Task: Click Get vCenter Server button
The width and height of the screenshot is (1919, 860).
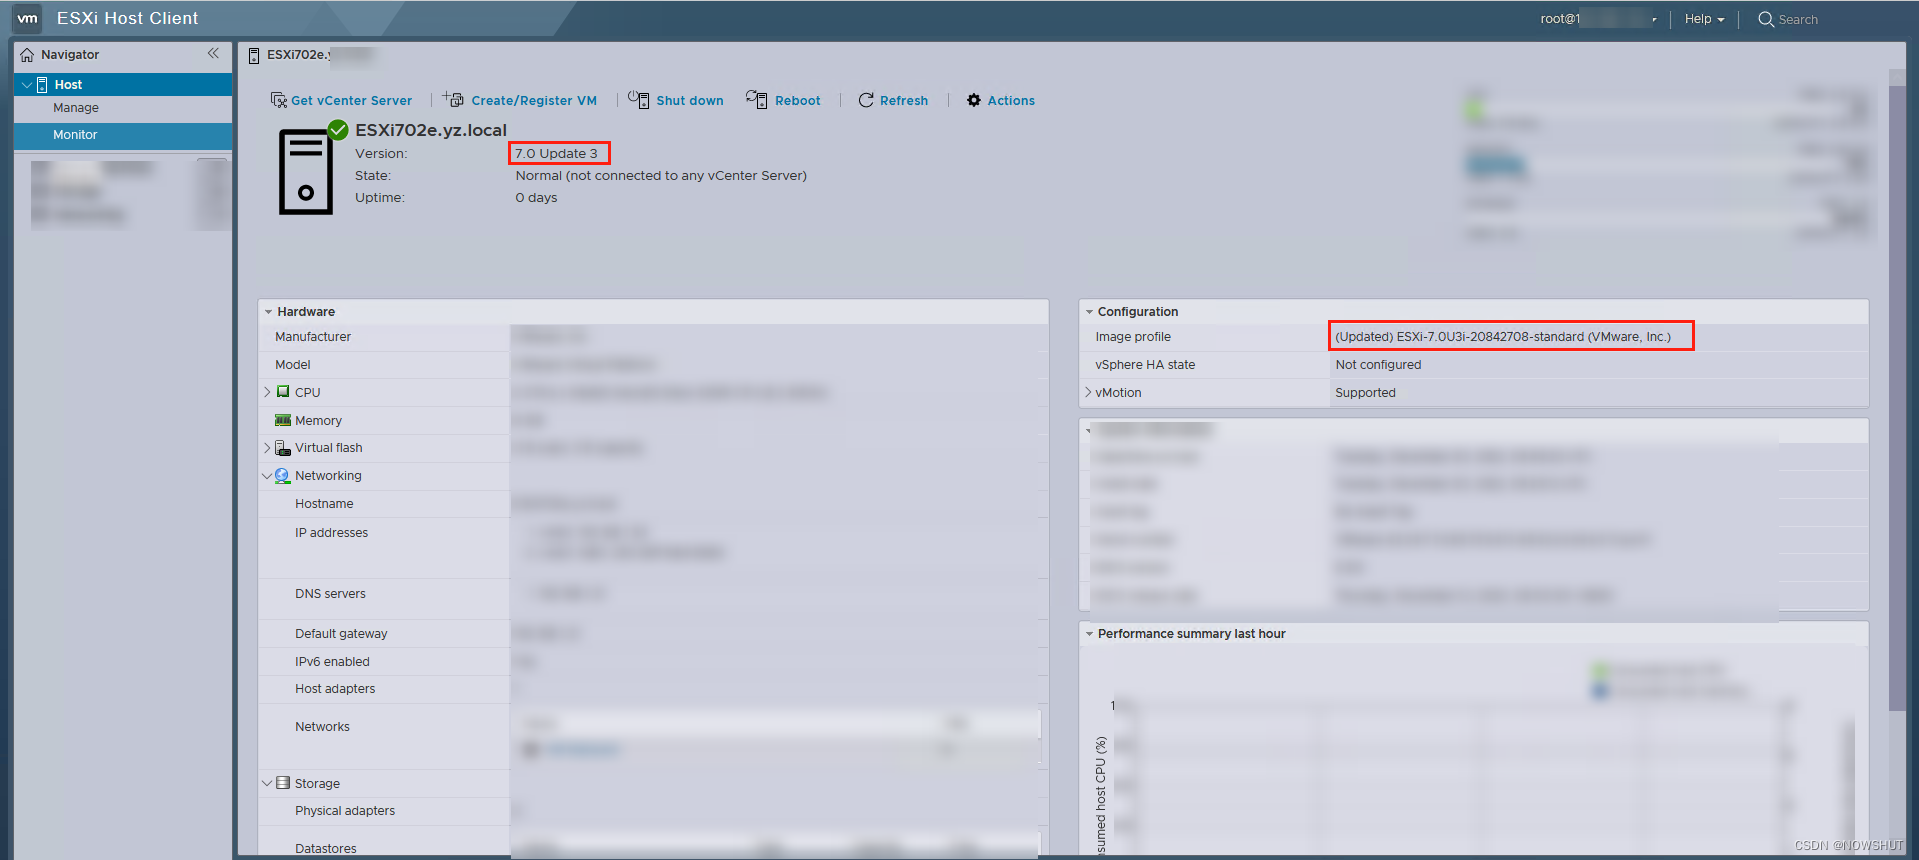Action: (341, 100)
